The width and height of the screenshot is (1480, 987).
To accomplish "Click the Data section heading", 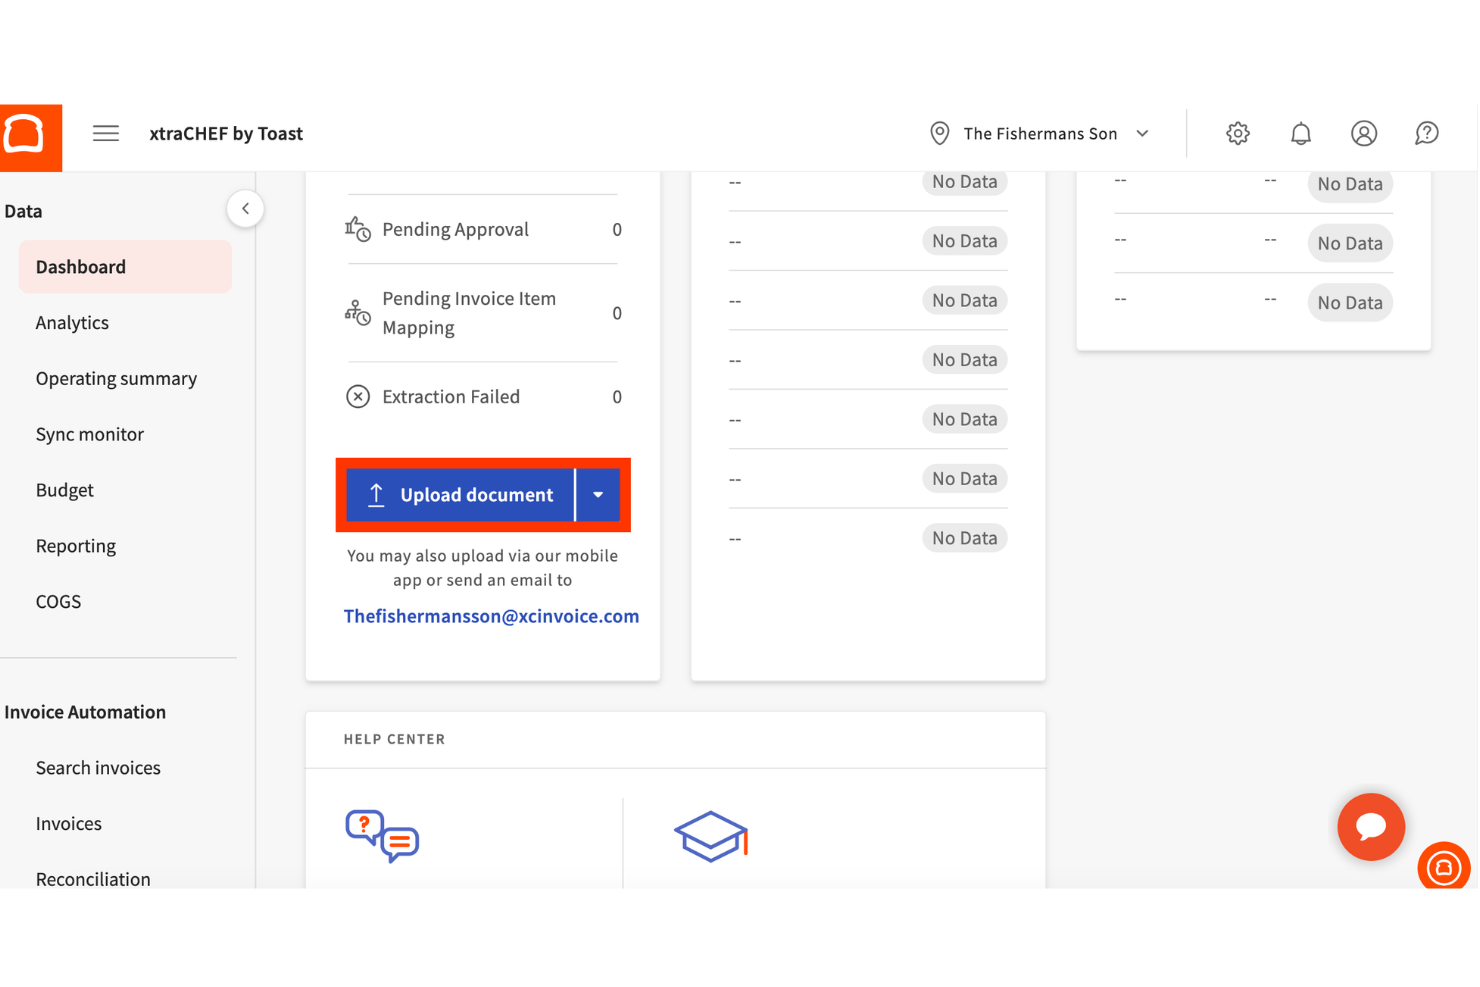I will (23, 211).
